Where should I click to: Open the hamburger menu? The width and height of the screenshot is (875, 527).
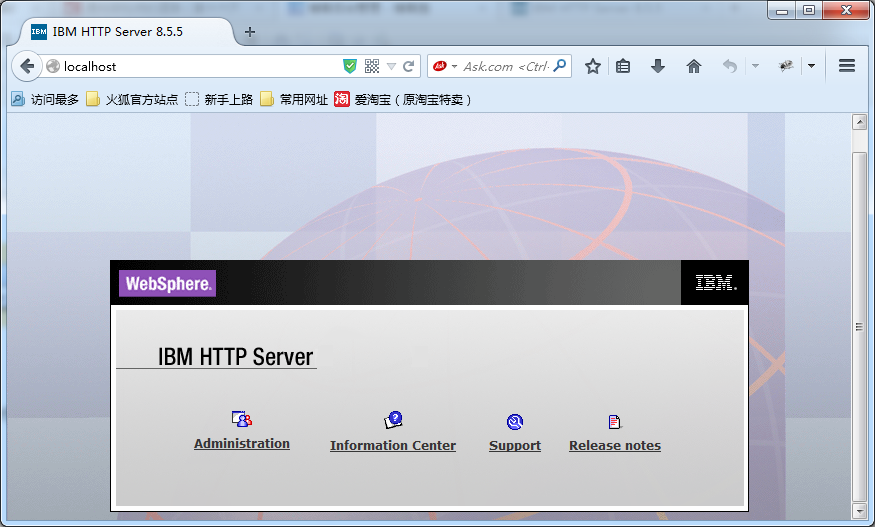[847, 66]
